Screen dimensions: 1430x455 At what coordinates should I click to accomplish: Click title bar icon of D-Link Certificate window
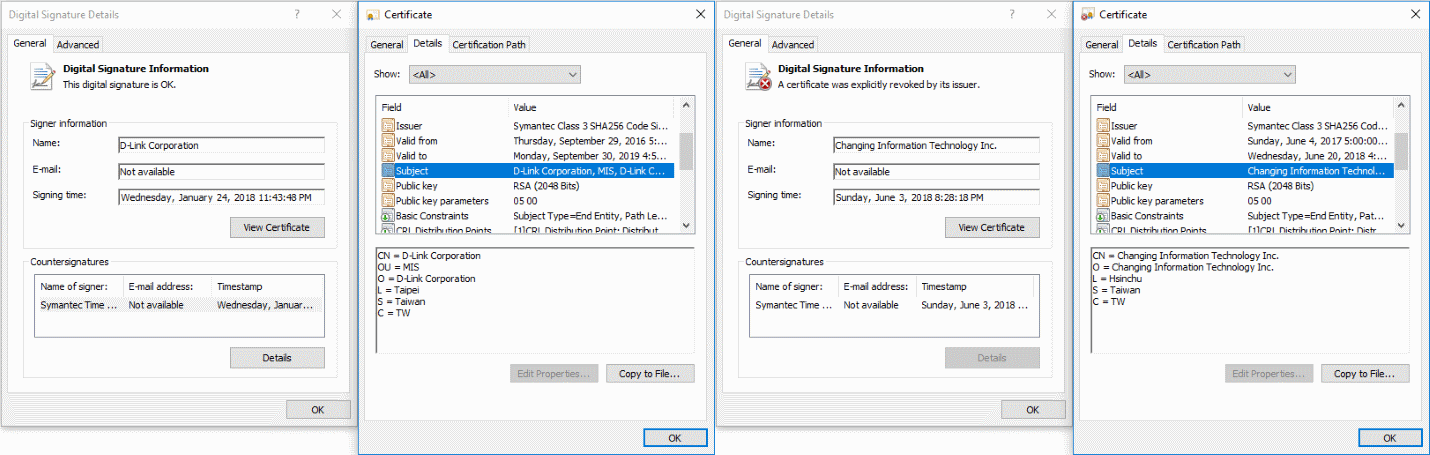pos(372,15)
